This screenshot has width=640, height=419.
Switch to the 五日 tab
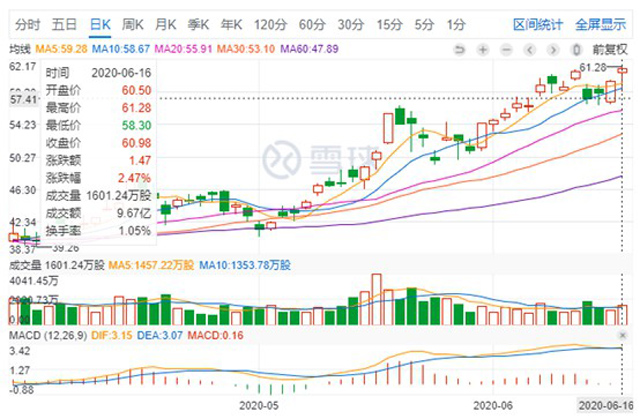coord(64,24)
